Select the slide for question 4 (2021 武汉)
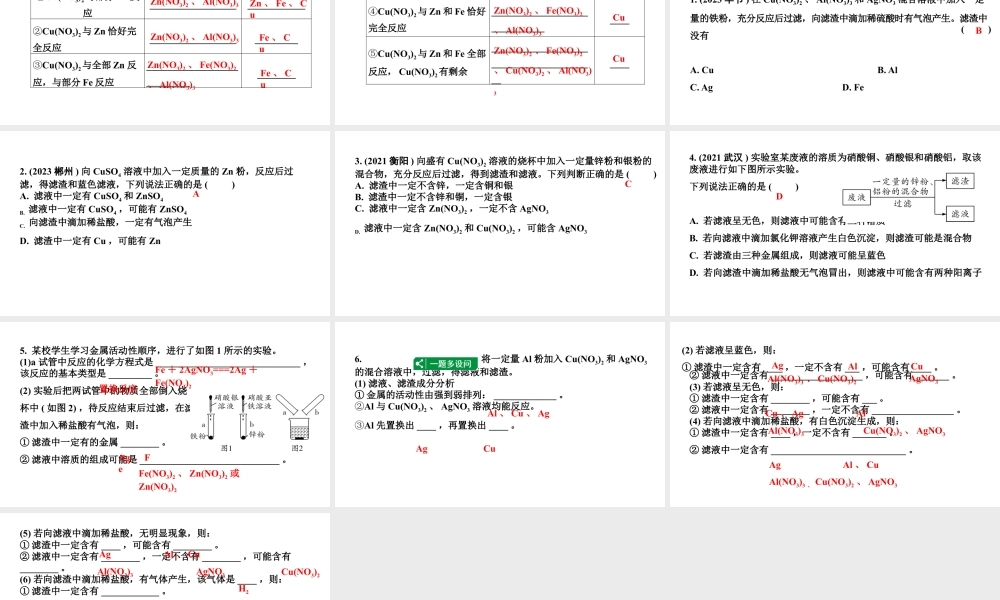This screenshot has width=1000, height=600. click(x=834, y=222)
